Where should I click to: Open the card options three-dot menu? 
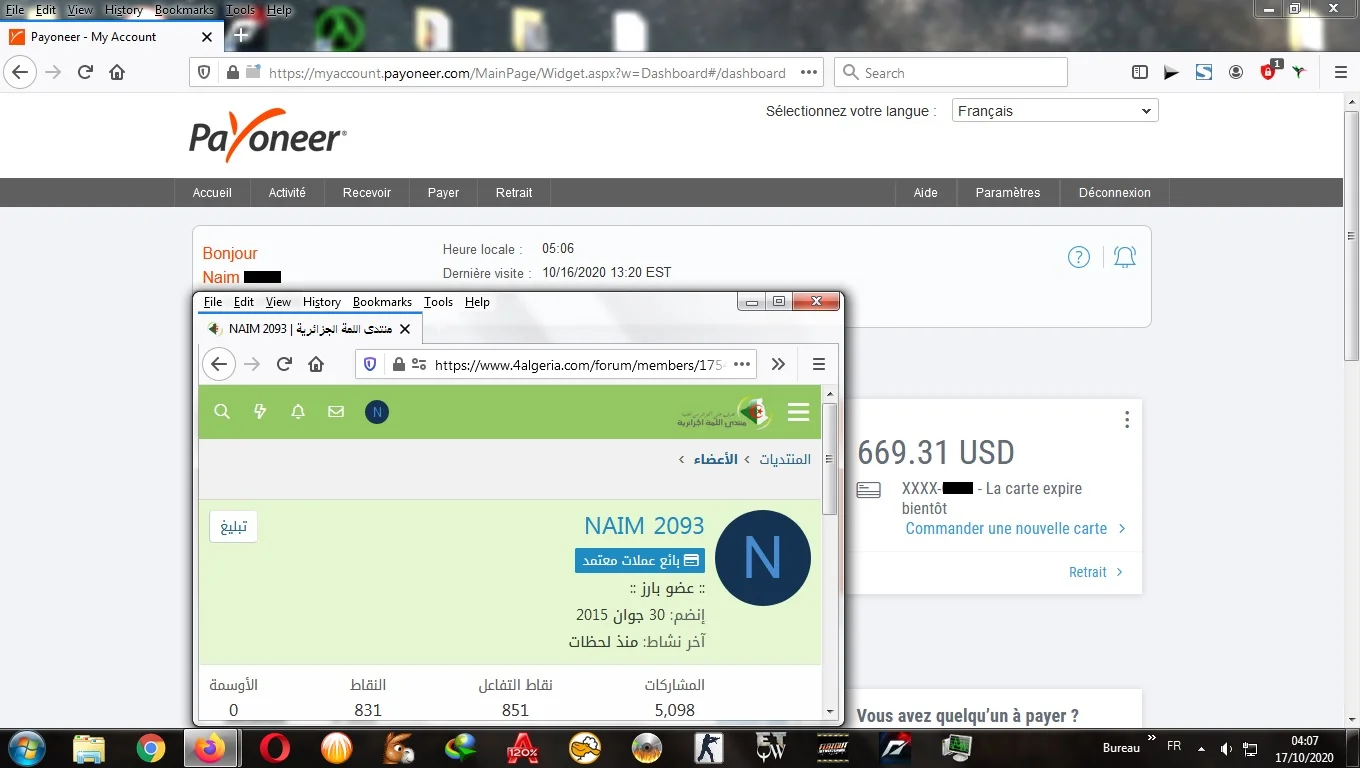pos(1127,420)
